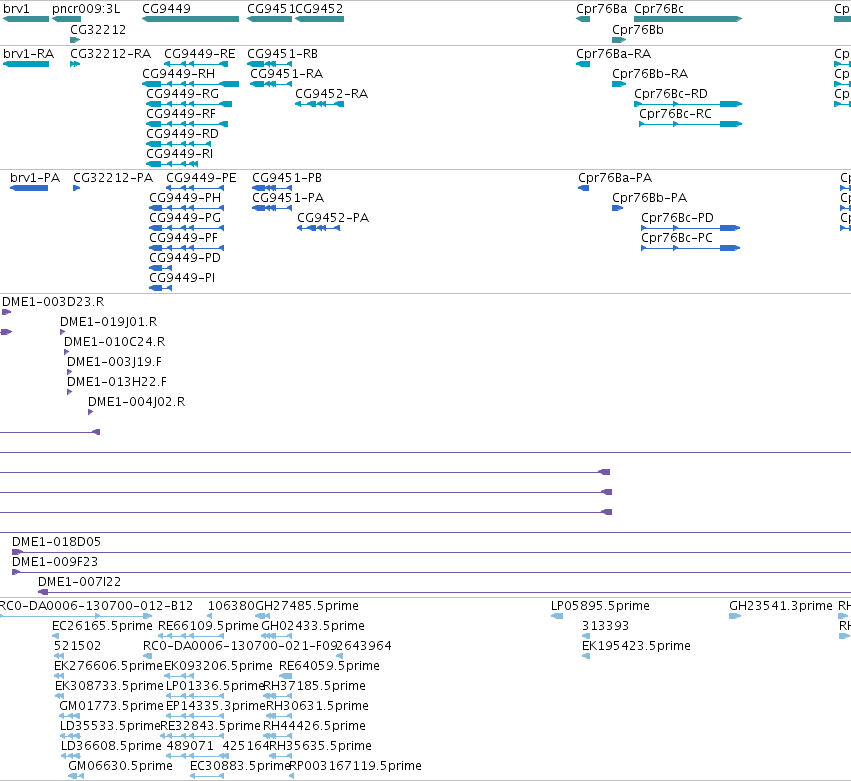Open BAC end DME1-010C24.R
Image resolution: width=851 pixels, height=781 pixels.
[x=115, y=342]
